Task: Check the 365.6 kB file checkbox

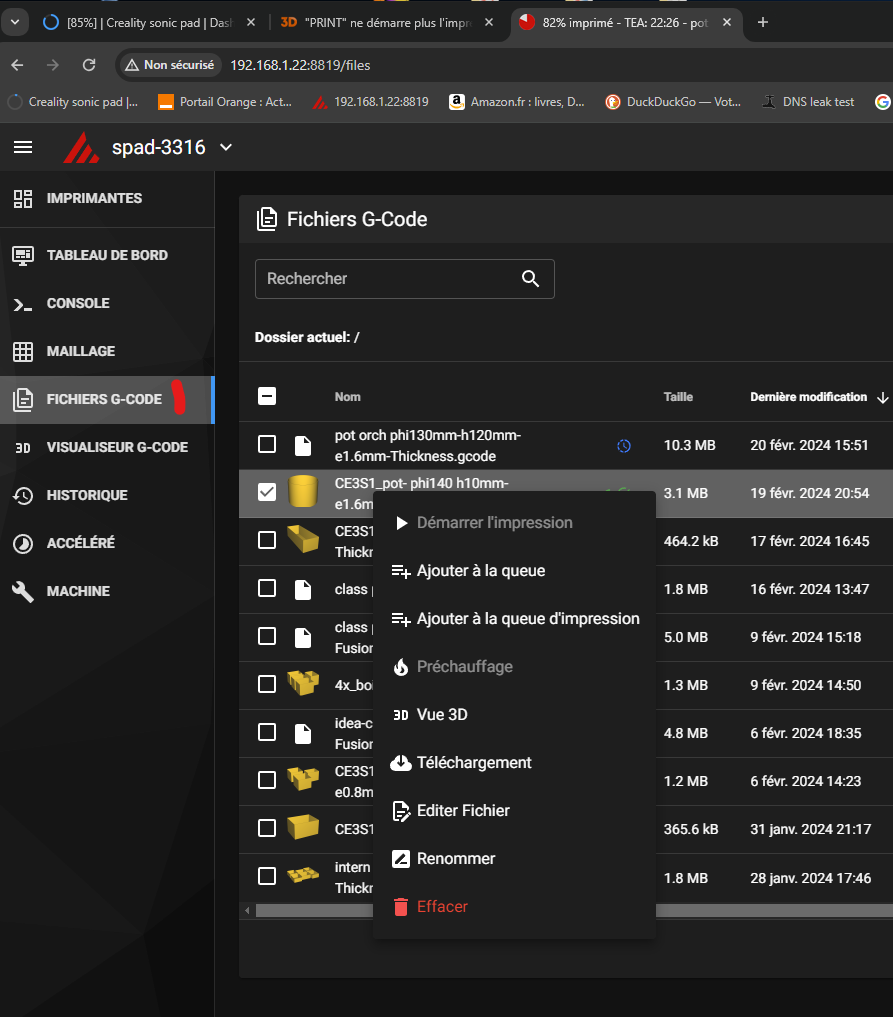Action: 267,828
